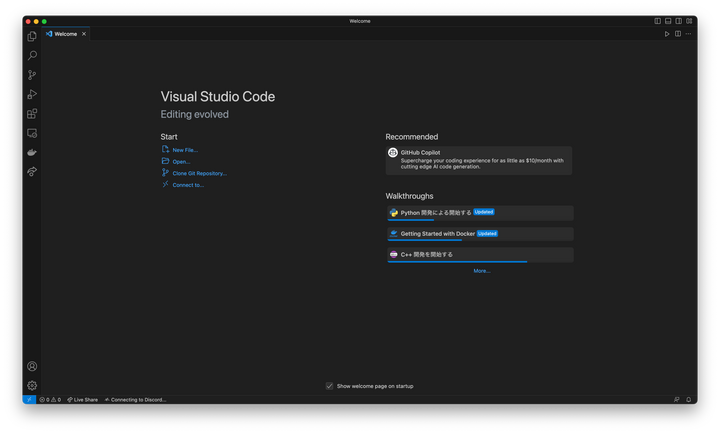Image resolution: width=720 pixels, height=434 pixels.
Task: Click the Docker whale icon in Walkthroughs
Action: (x=394, y=234)
